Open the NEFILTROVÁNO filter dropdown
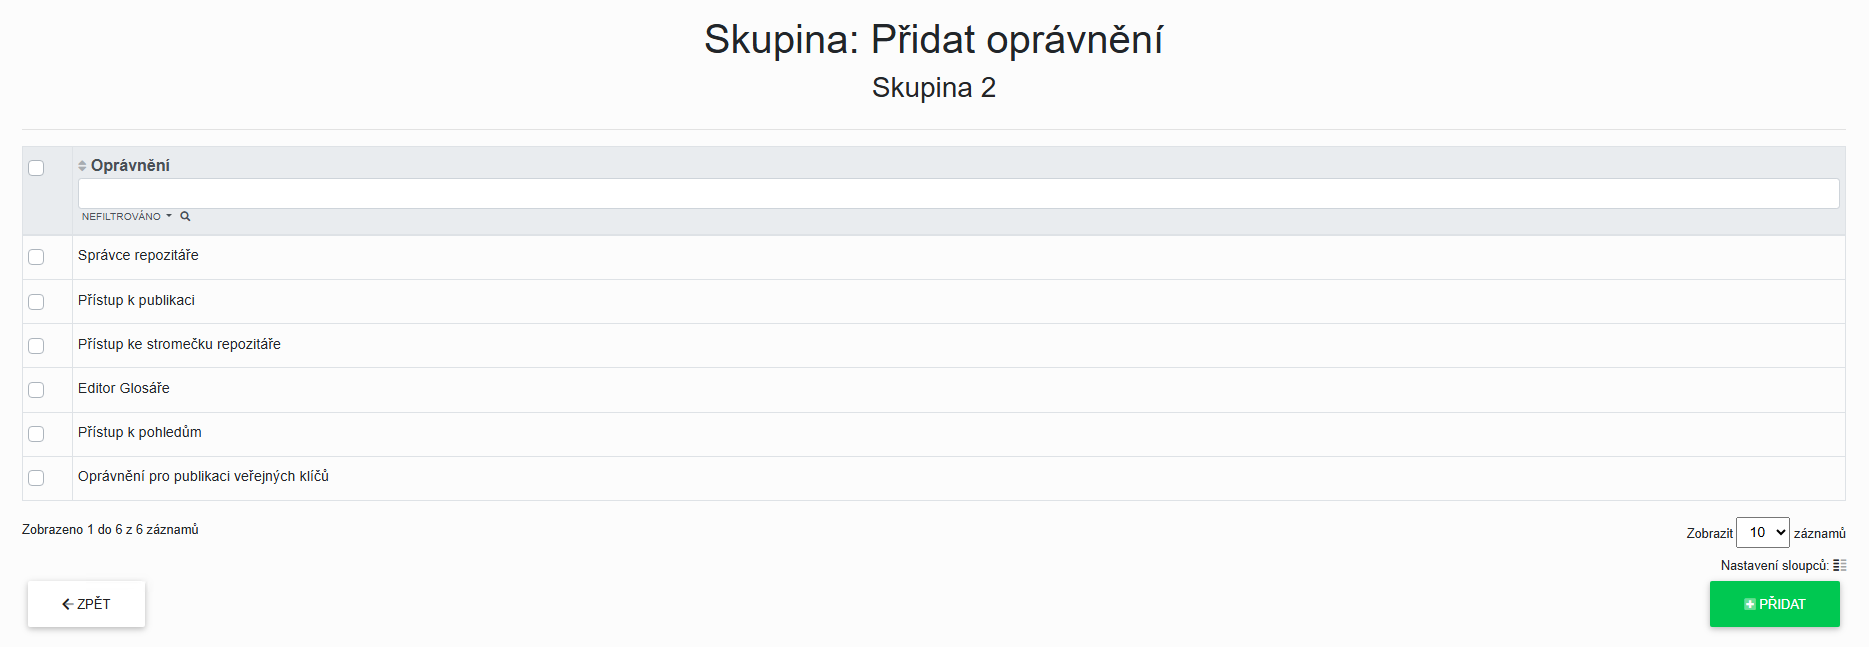 (x=126, y=216)
